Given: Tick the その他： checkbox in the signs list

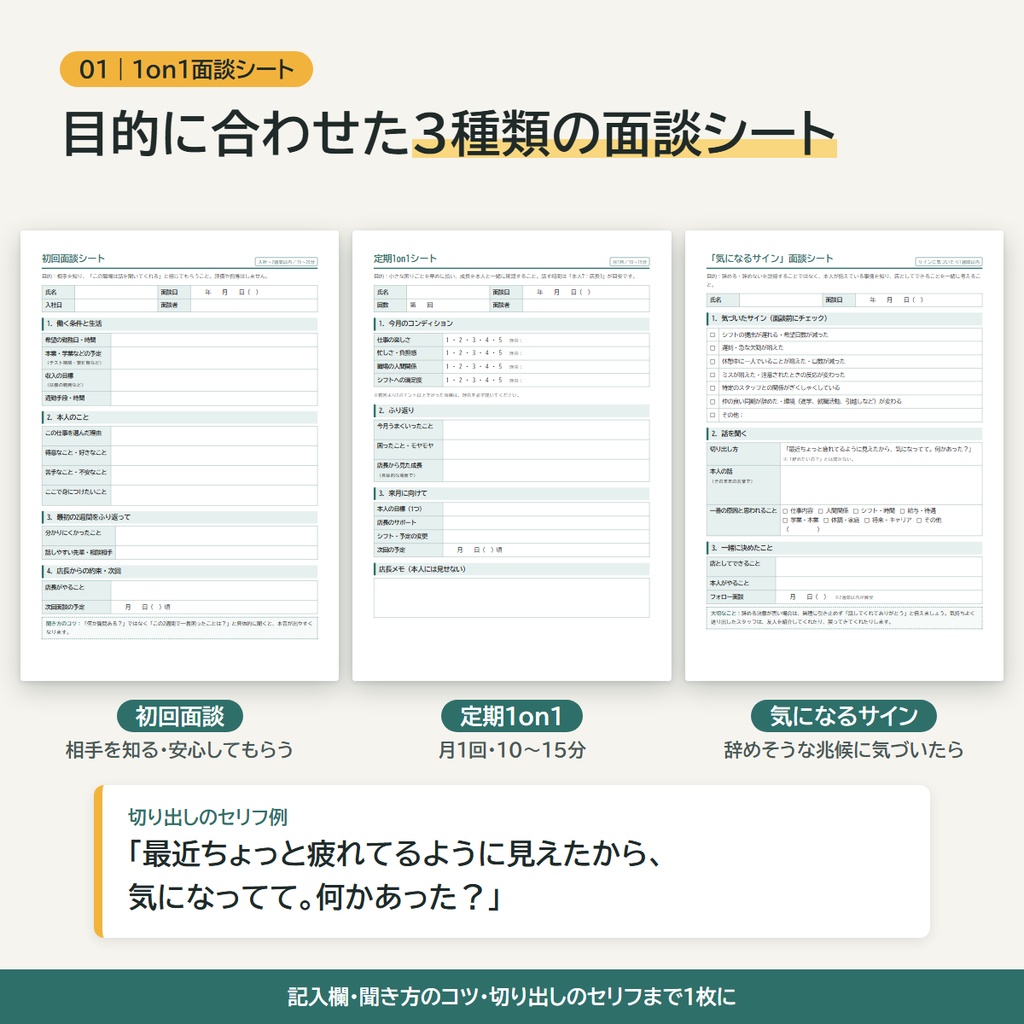Looking at the screenshot, I should coord(712,415).
